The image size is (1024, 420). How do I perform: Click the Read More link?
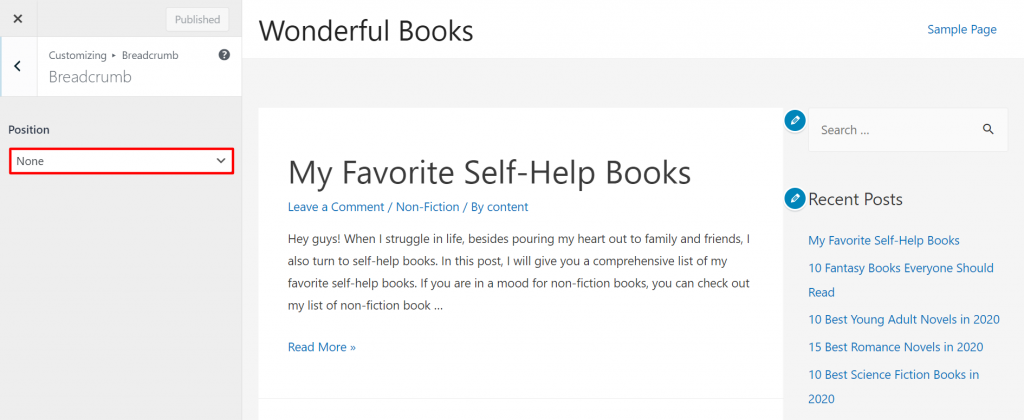pyautogui.click(x=321, y=347)
